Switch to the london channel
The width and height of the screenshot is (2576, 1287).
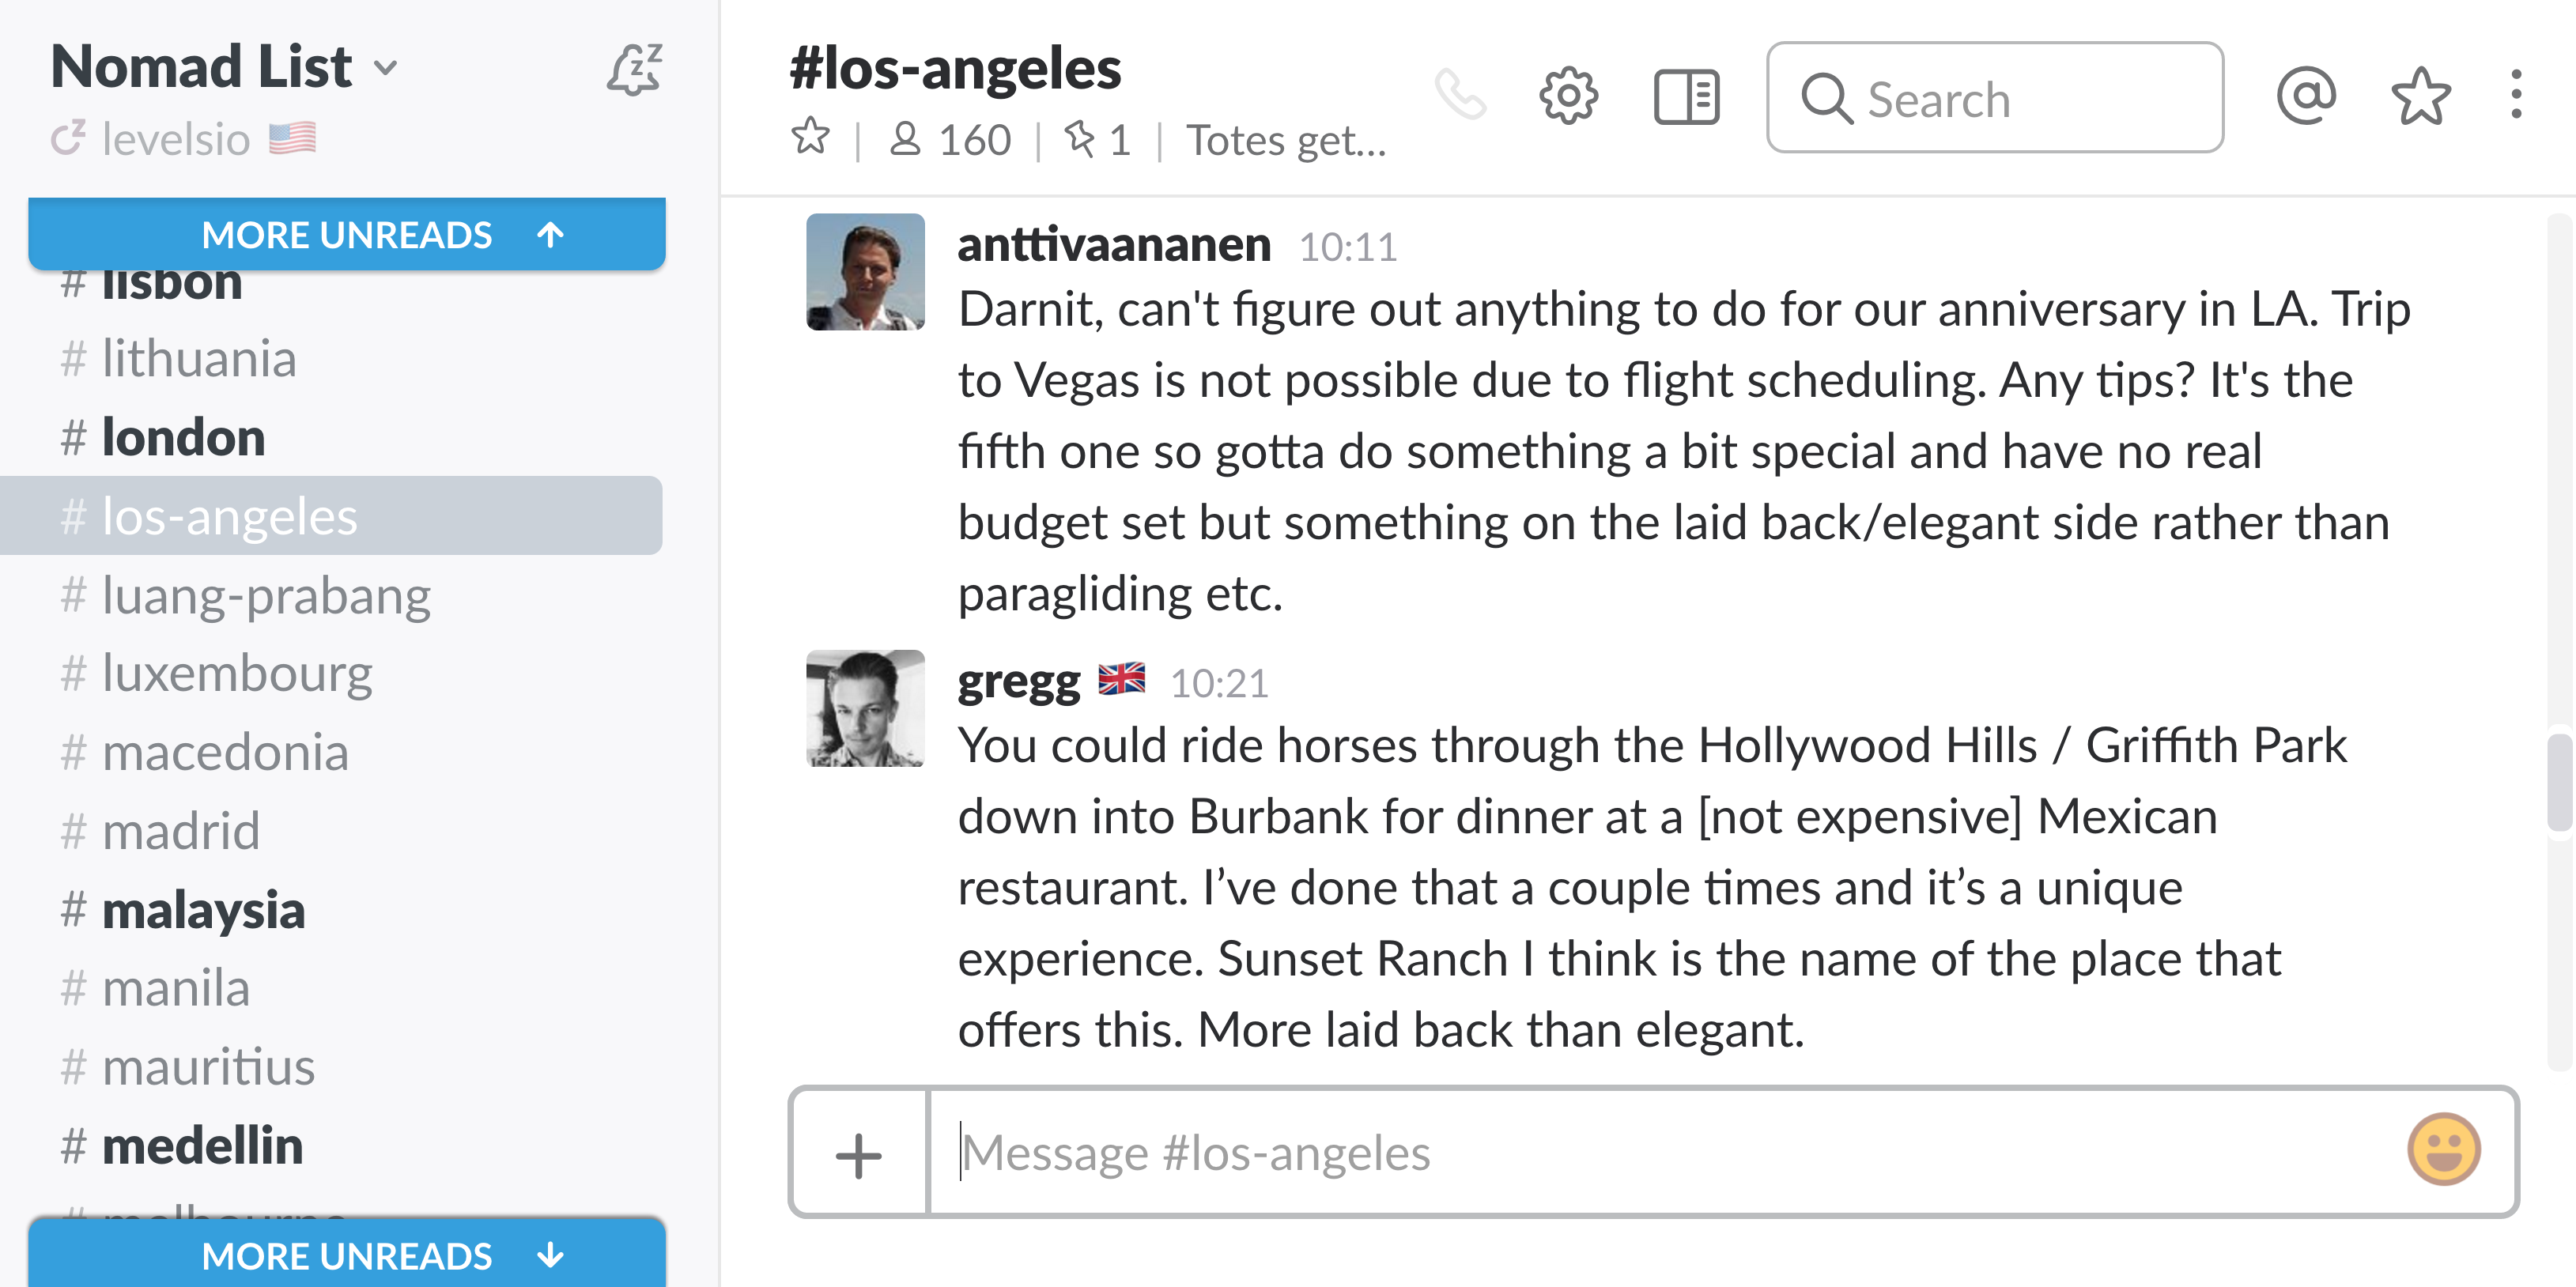pos(183,438)
